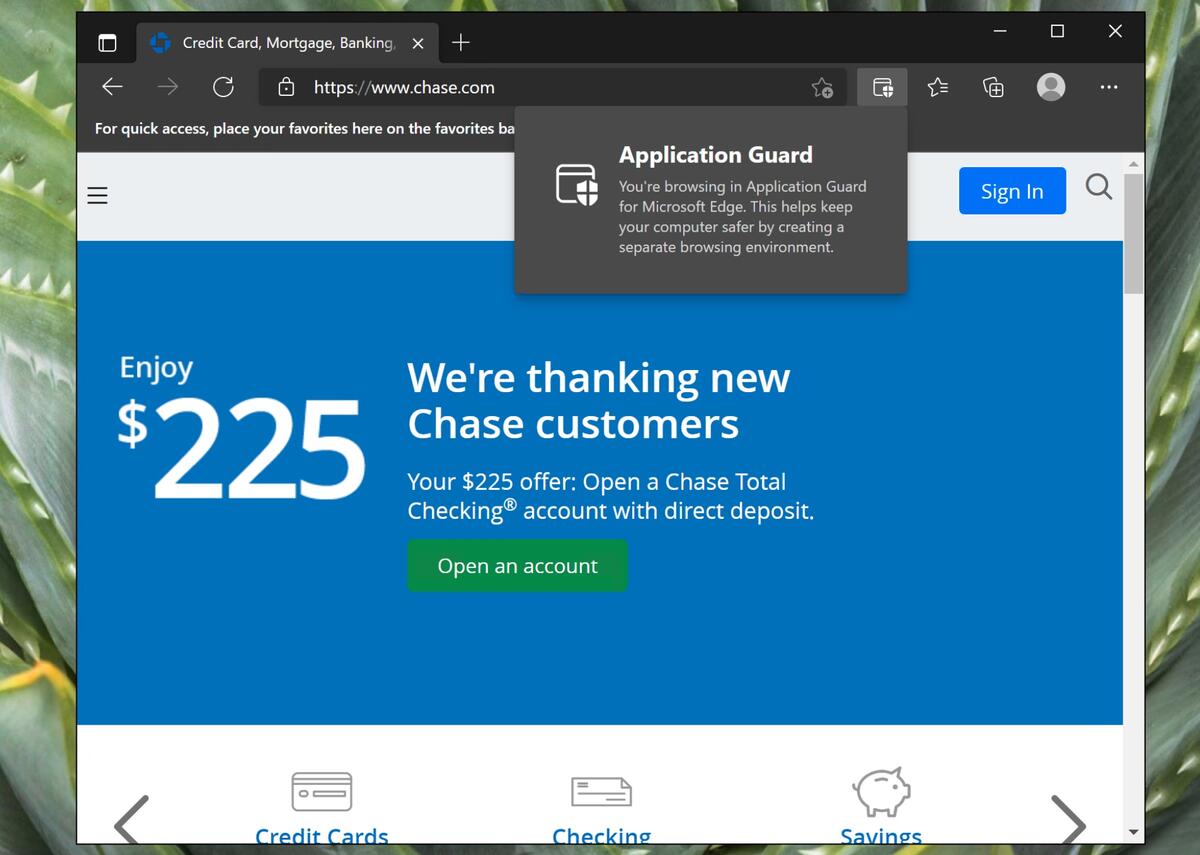The height and width of the screenshot is (855, 1200).
Task: Open Chase hamburger navigation menu
Action: coord(97,195)
